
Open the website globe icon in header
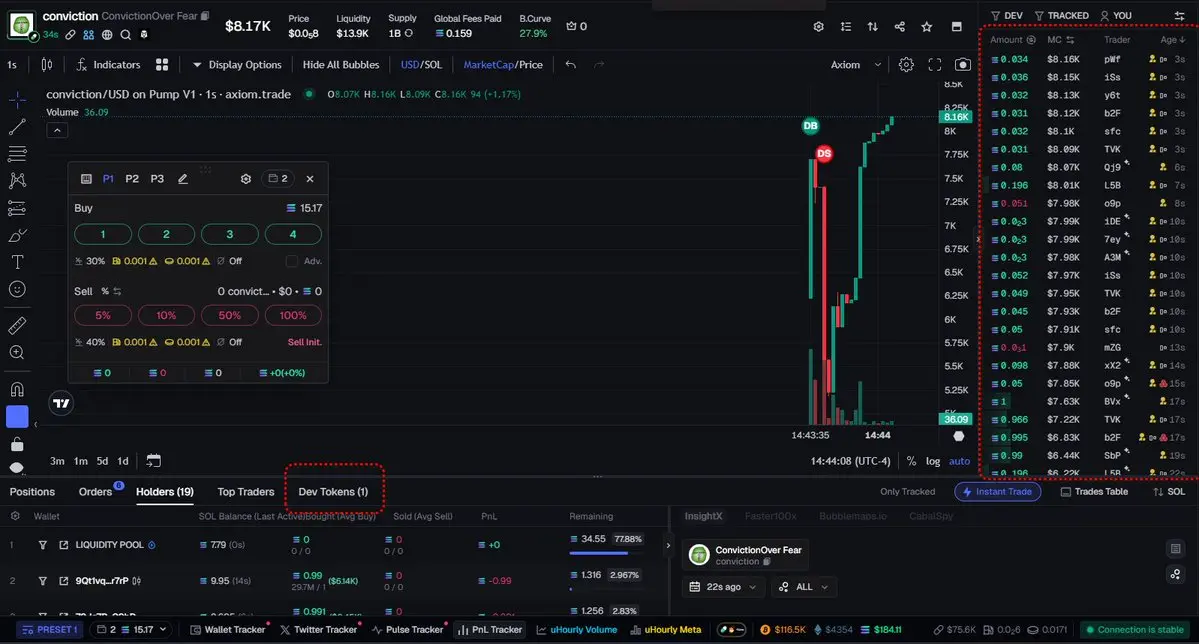click(107, 34)
